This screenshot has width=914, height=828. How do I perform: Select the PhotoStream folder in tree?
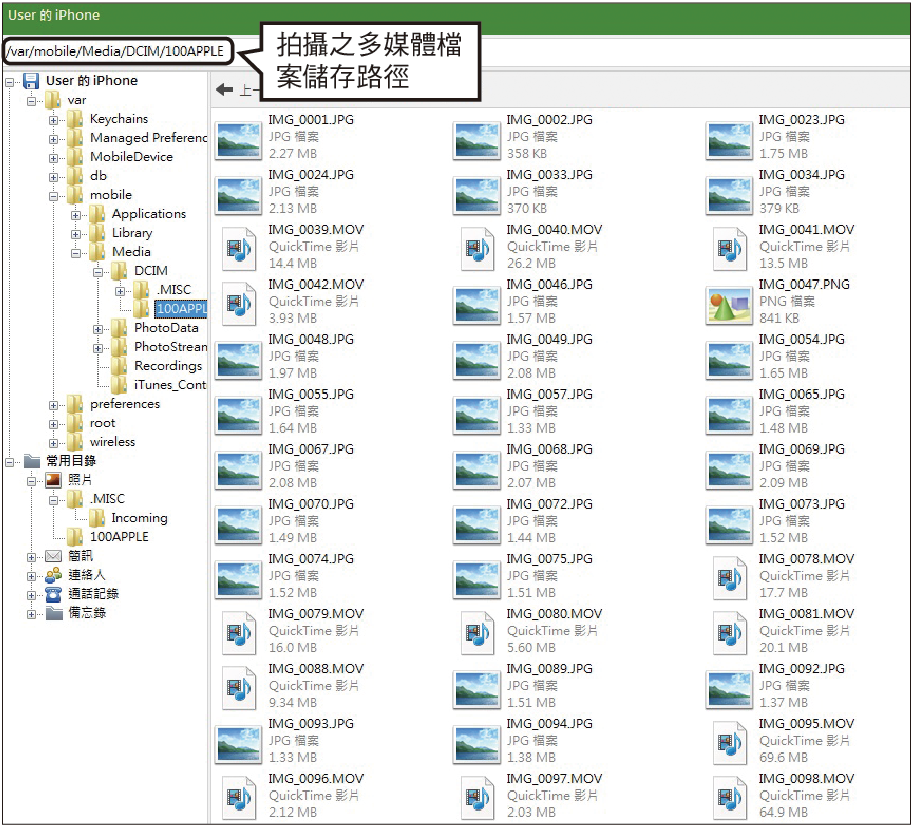click(170, 346)
